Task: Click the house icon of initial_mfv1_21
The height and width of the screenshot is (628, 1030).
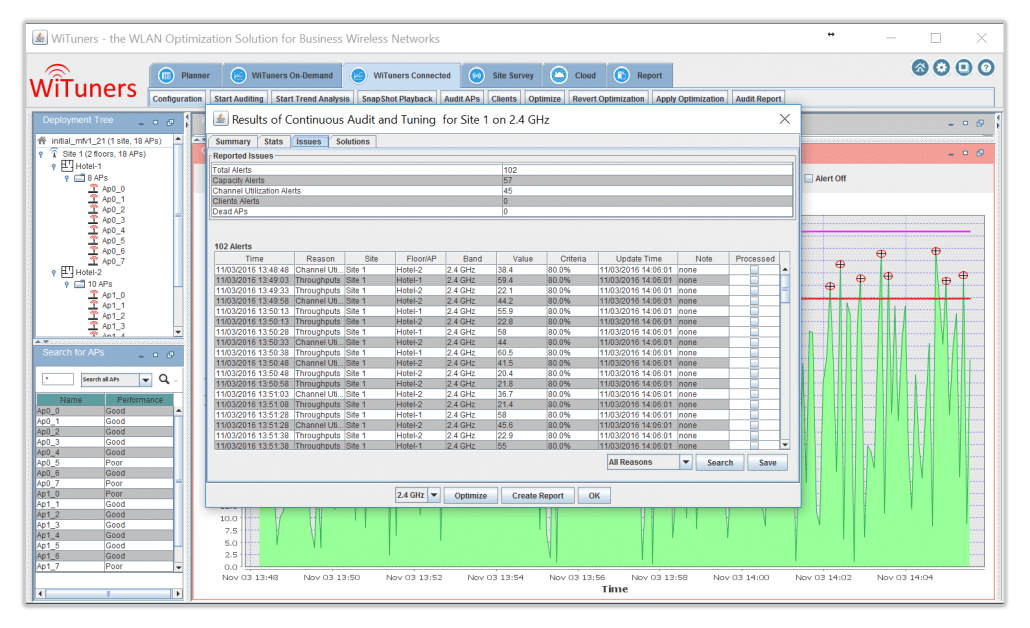Action: click(42, 141)
